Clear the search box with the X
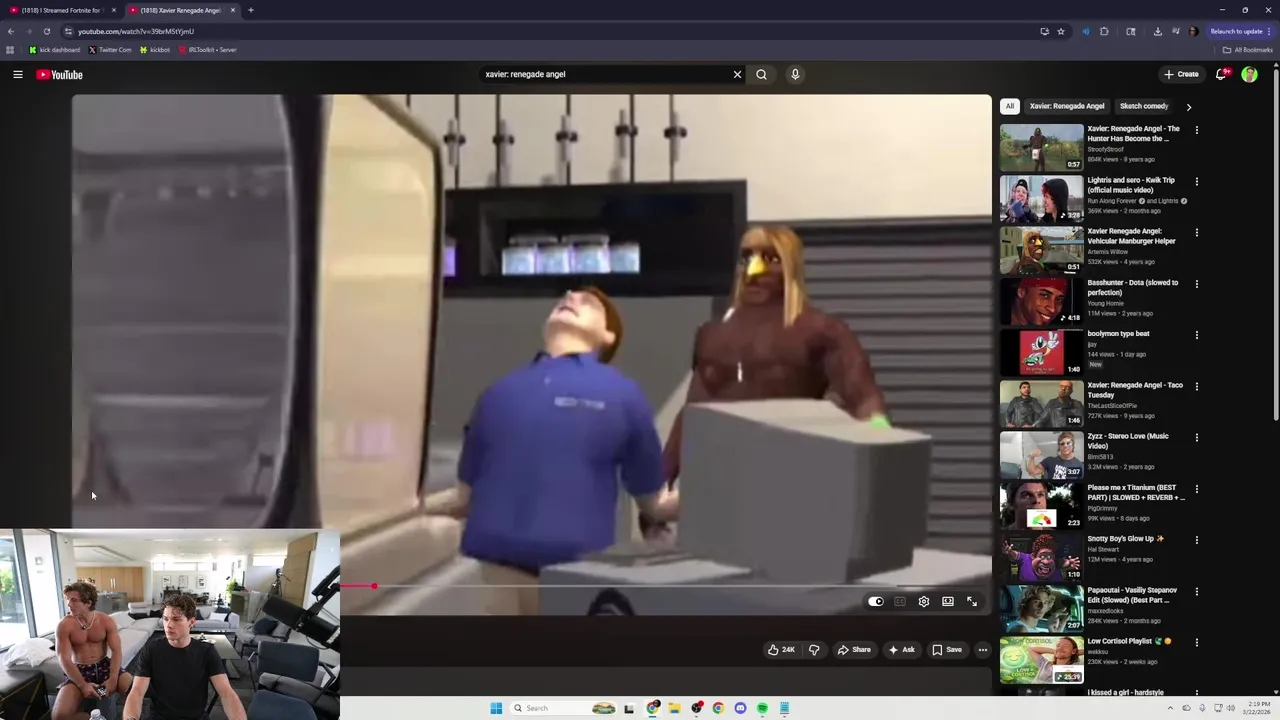 pos(737,74)
